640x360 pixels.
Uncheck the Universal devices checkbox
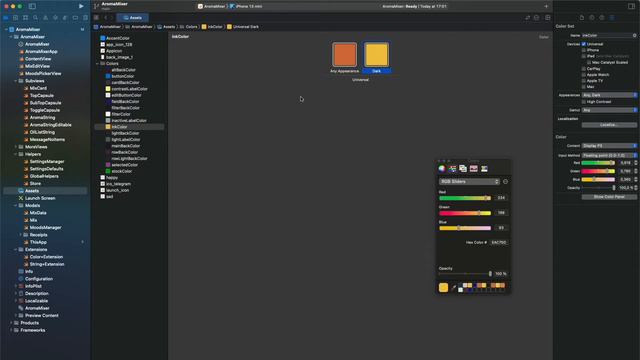[x=584, y=44]
